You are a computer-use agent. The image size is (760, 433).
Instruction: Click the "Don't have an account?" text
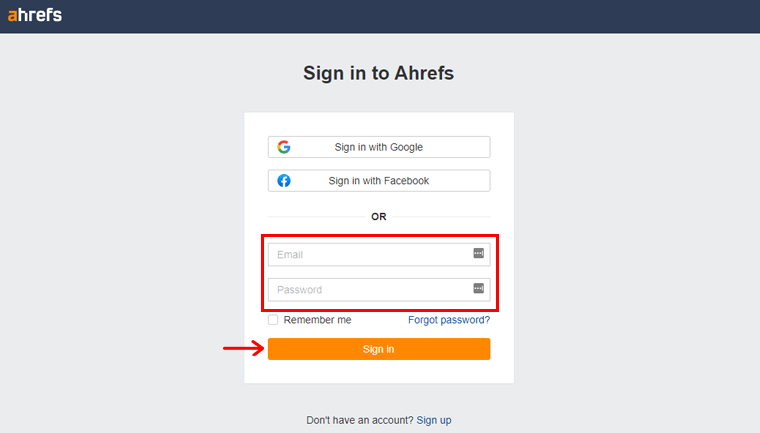pyautogui.click(x=360, y=420)
